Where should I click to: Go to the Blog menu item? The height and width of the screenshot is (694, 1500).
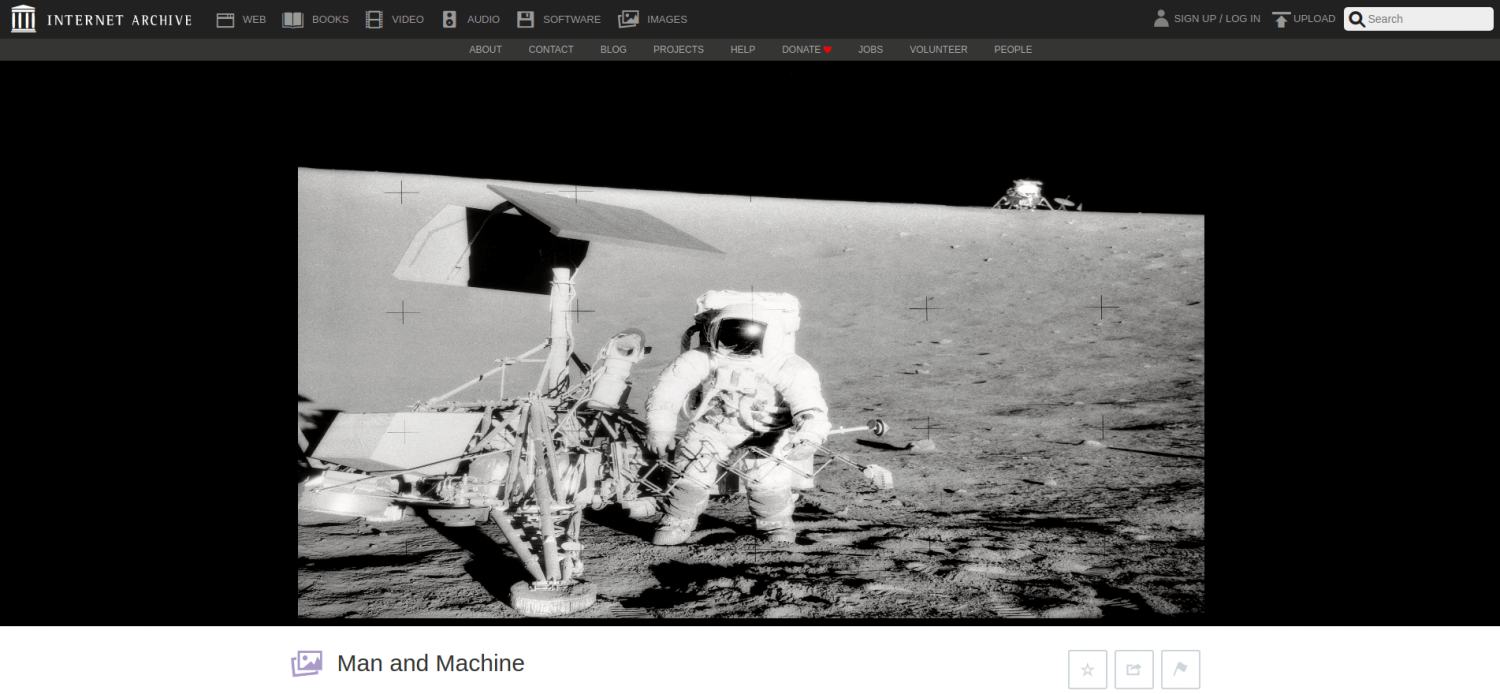613,49
